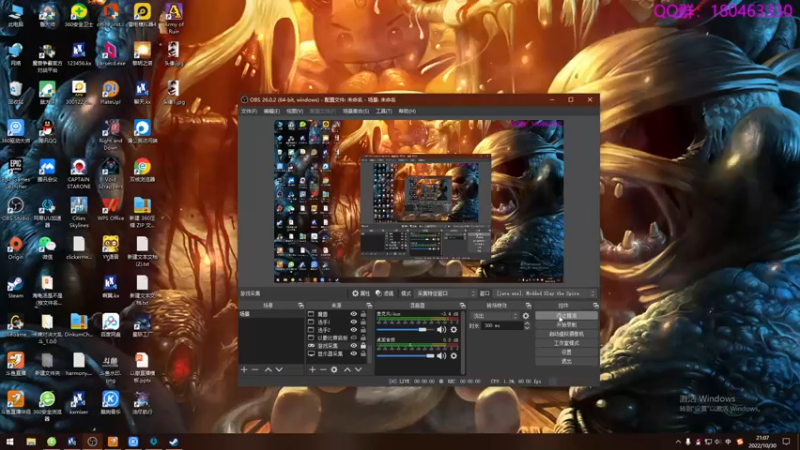Undock the Audio Mixer panel icon
The height and width of the screenshot is (450, 800).
point(462,305)
